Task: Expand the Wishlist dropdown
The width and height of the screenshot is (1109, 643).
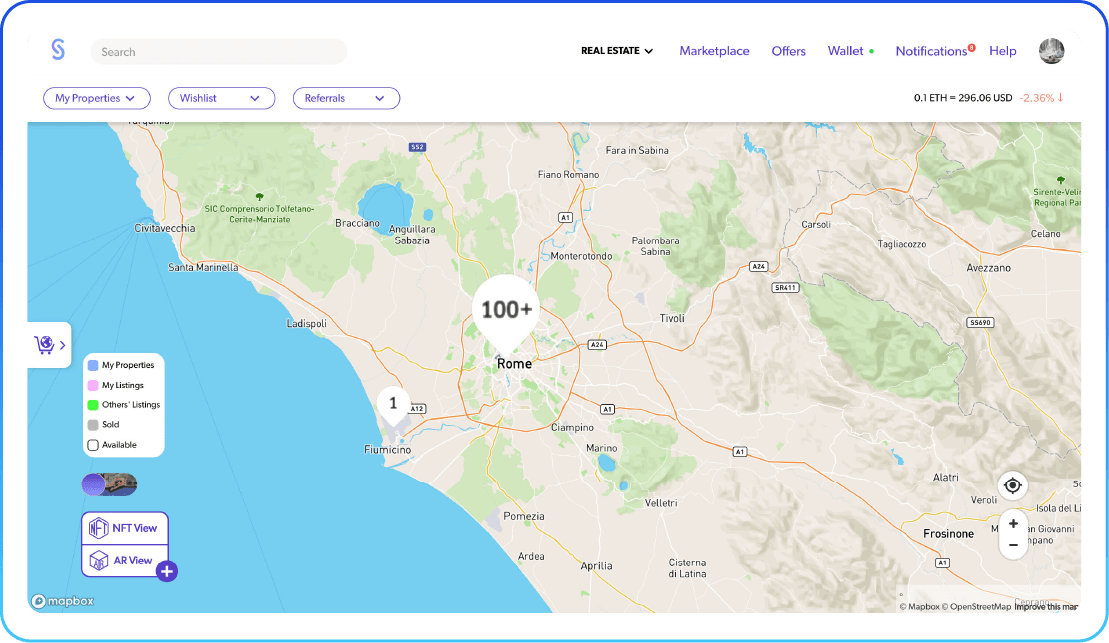Action: 221,98
